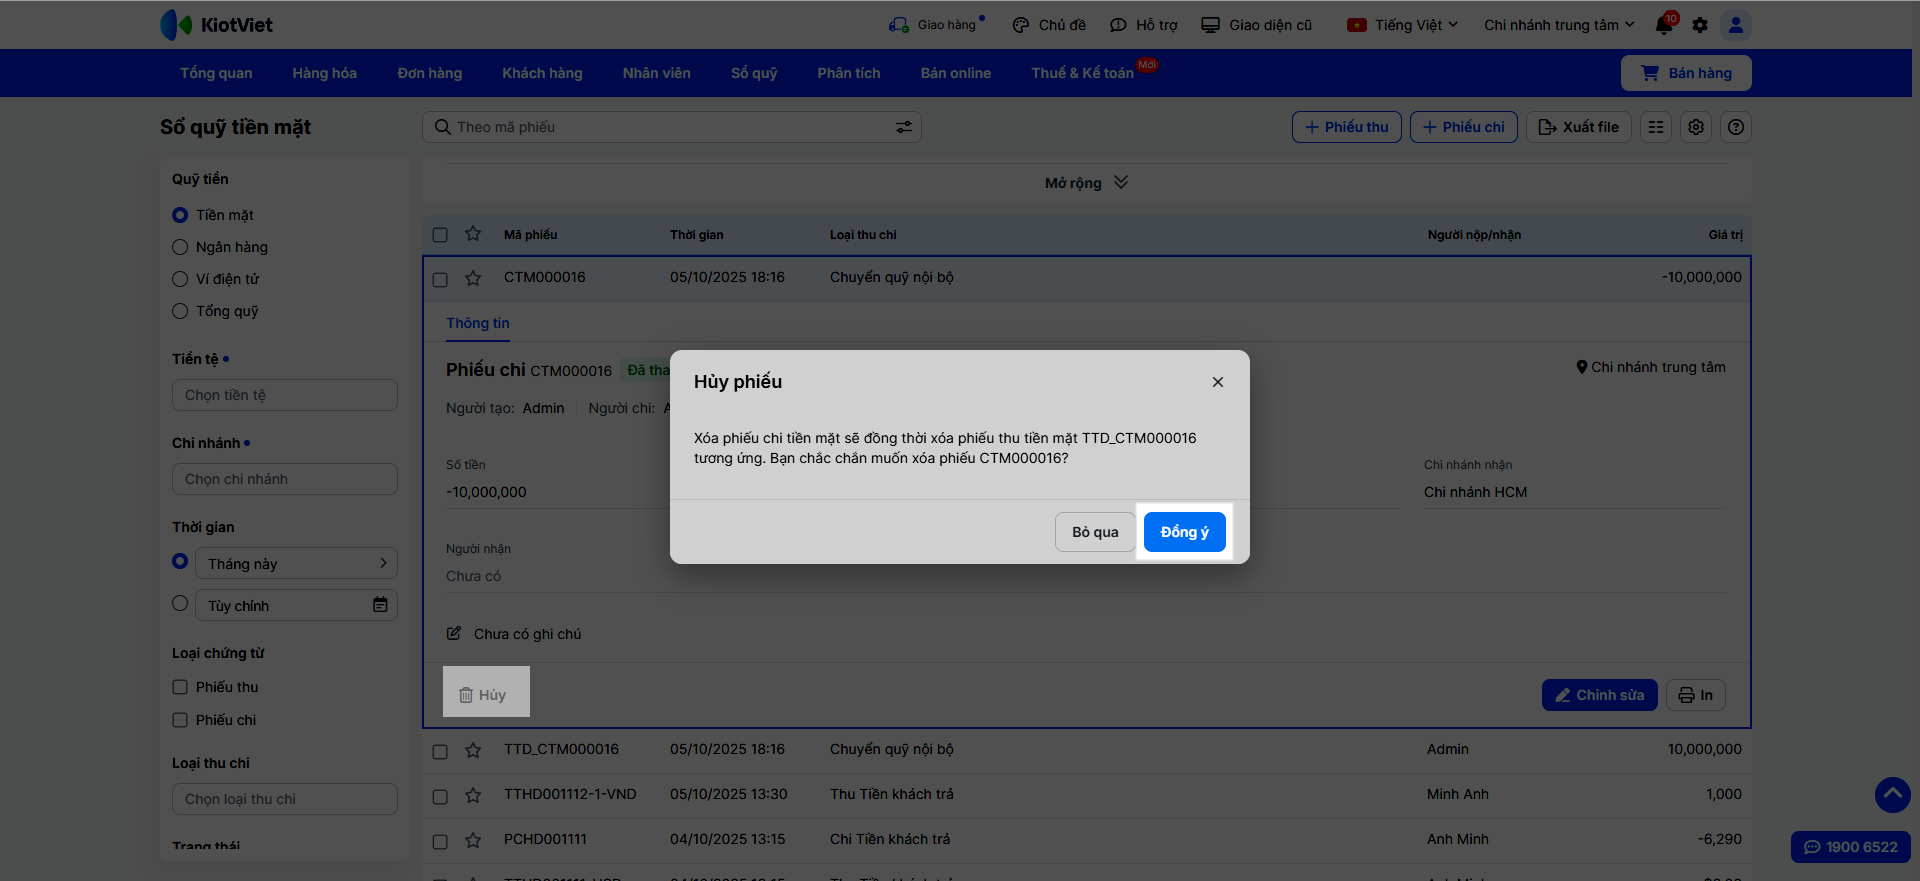
Task: Click the help question mark icon
Action: tap(1736, 127)
